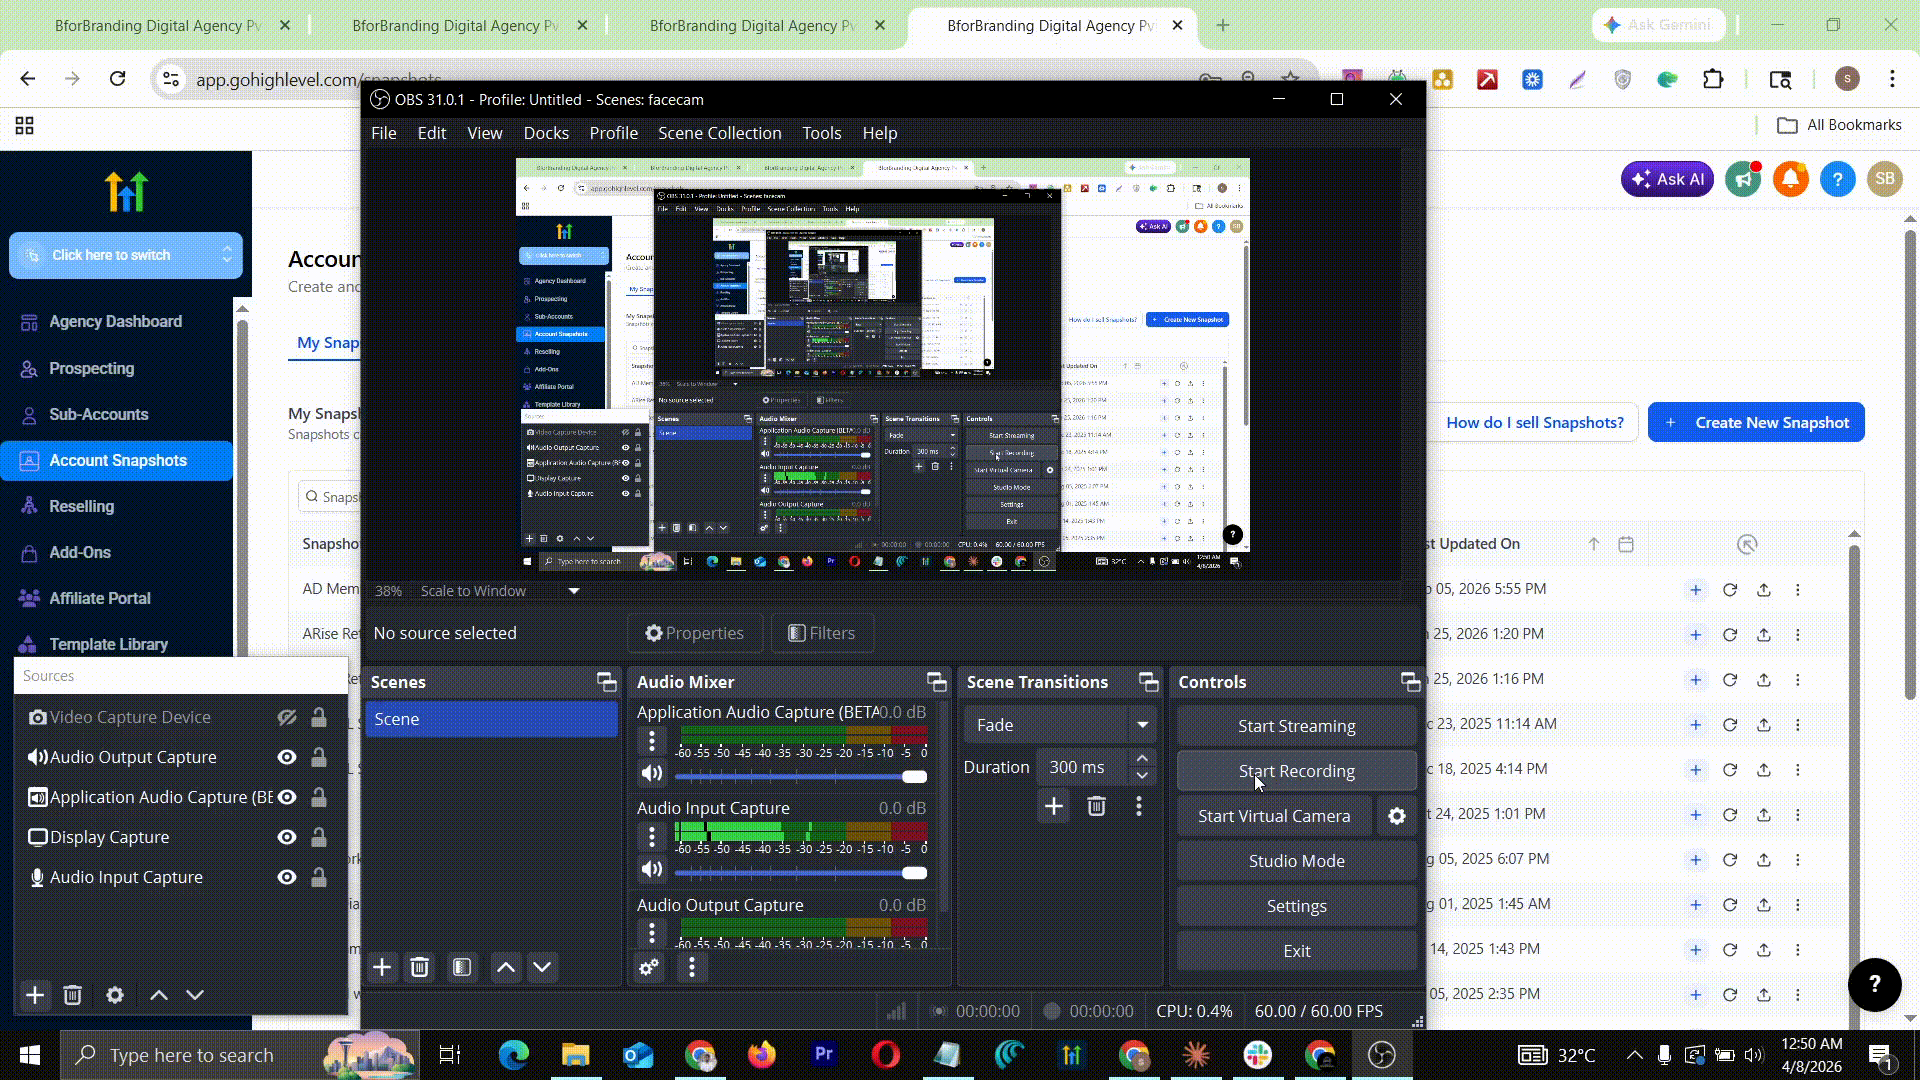
Task: Show the Video Capture Device source
Action: click(x=287, y=717)
